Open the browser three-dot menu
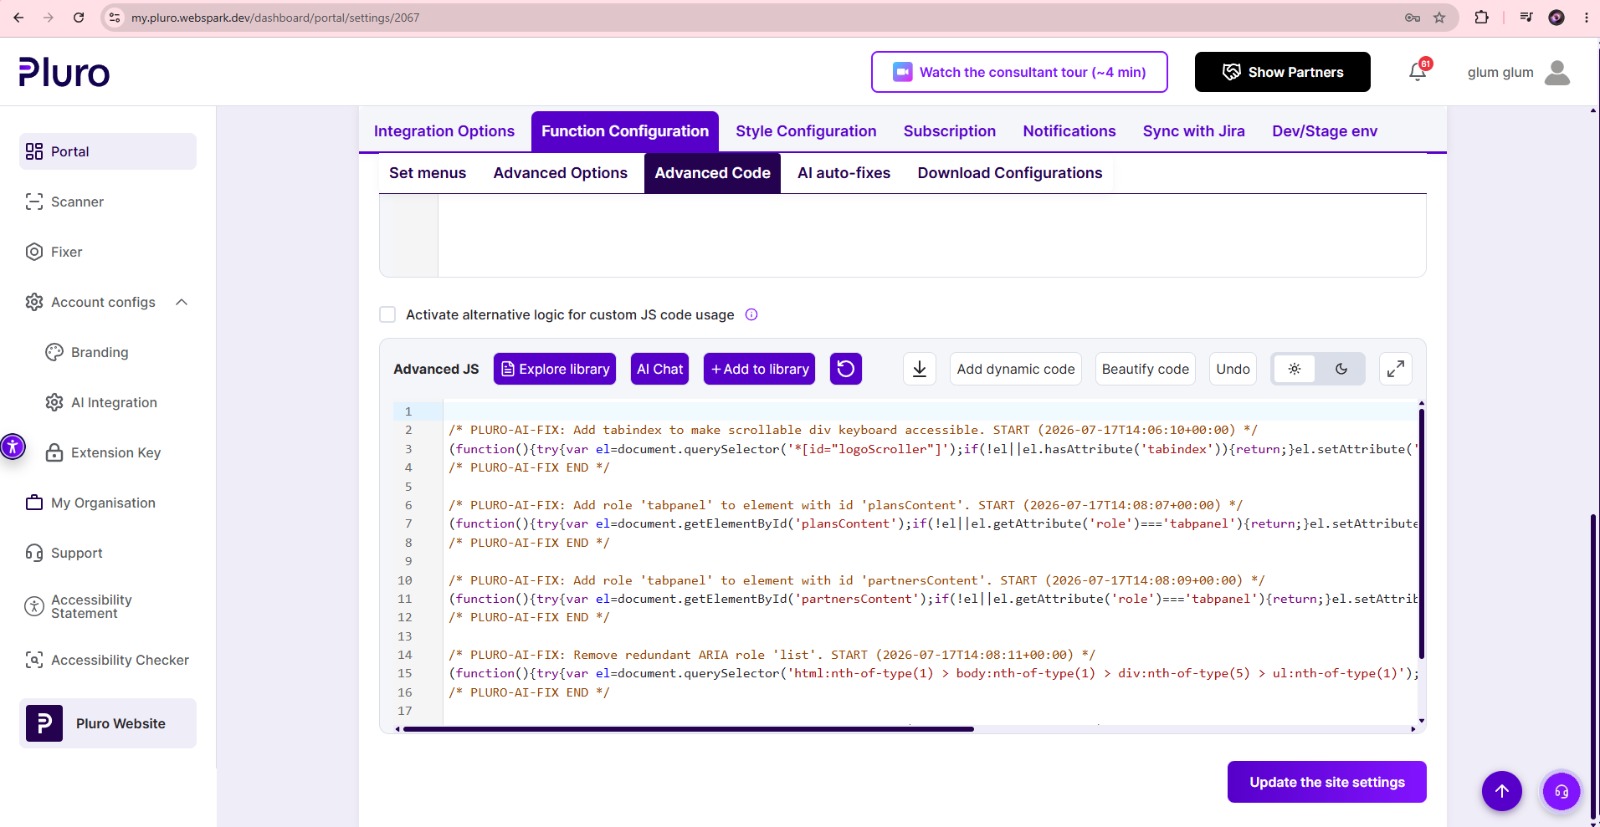The height and width of the screenshot is (827, 1600). 1586,18
